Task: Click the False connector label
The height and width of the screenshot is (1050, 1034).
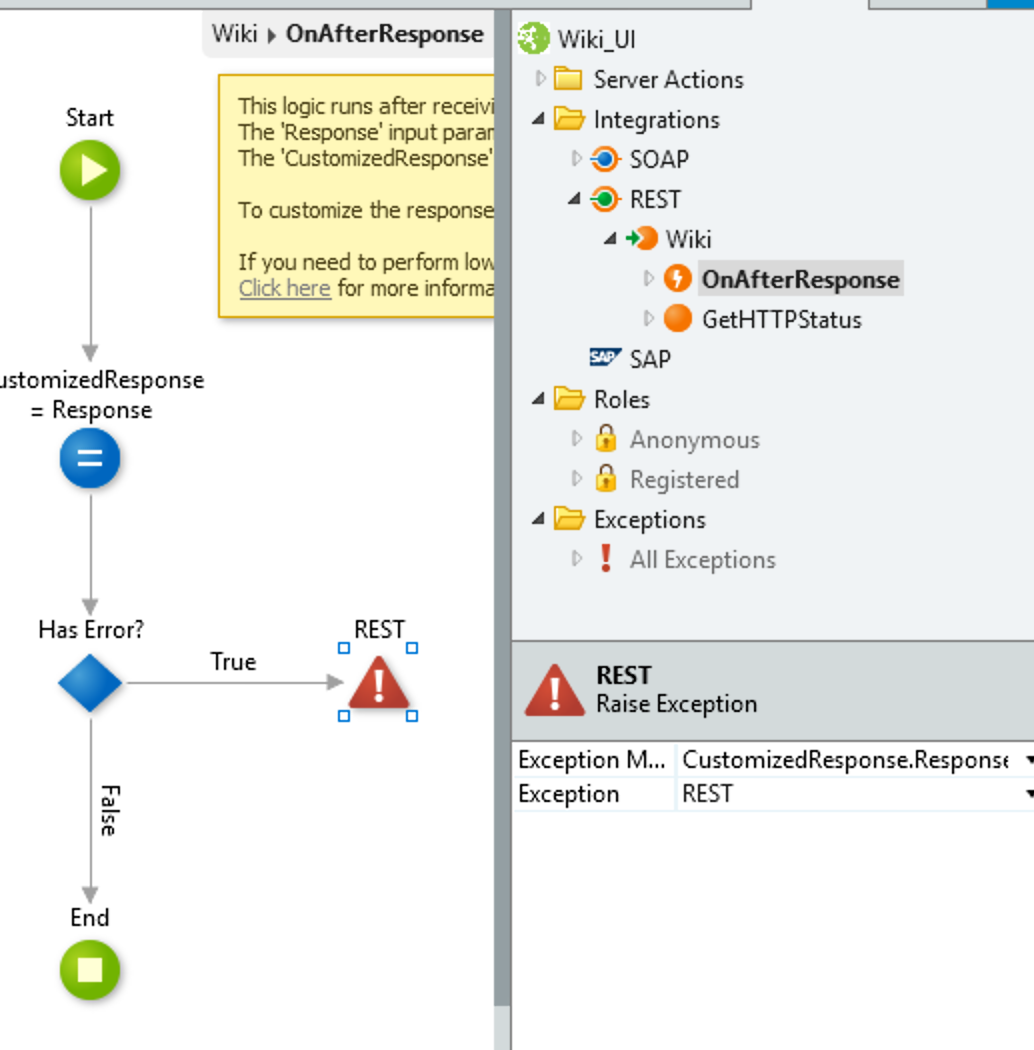Action: tap(110, 810)
